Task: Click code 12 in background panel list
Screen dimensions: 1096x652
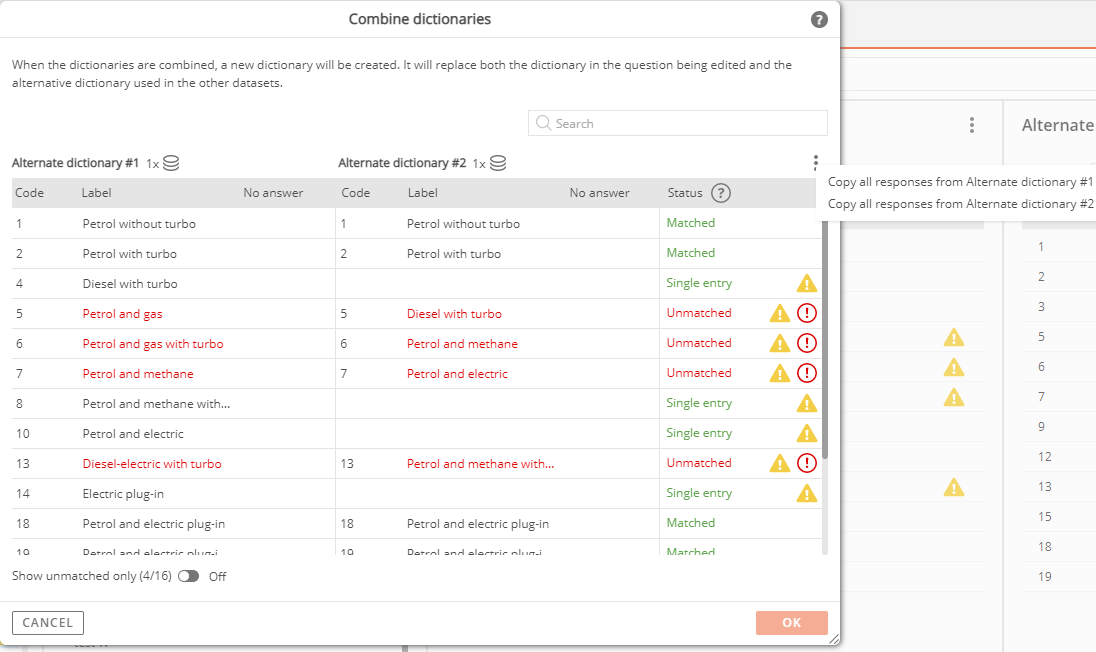Action: coord(1044,456)
